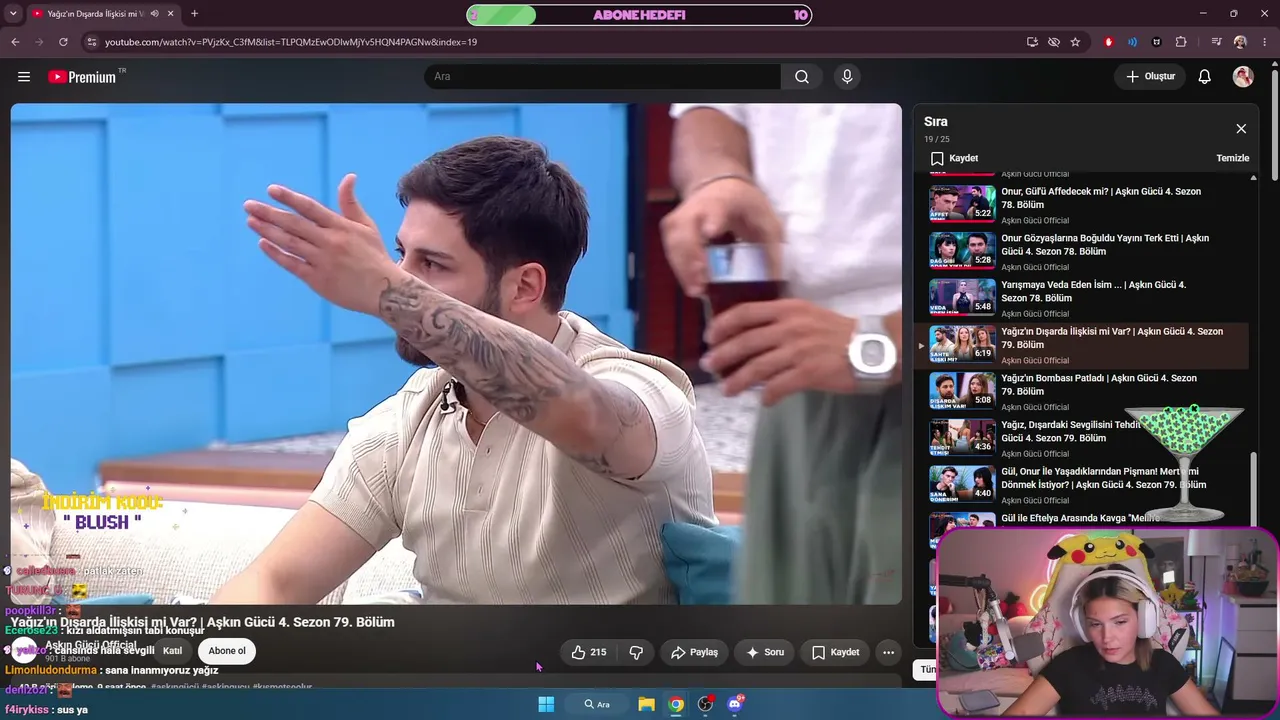1280x720 pixels.
Task: Click the YouTube search field 'Ara'
Action: coord(603,77)
